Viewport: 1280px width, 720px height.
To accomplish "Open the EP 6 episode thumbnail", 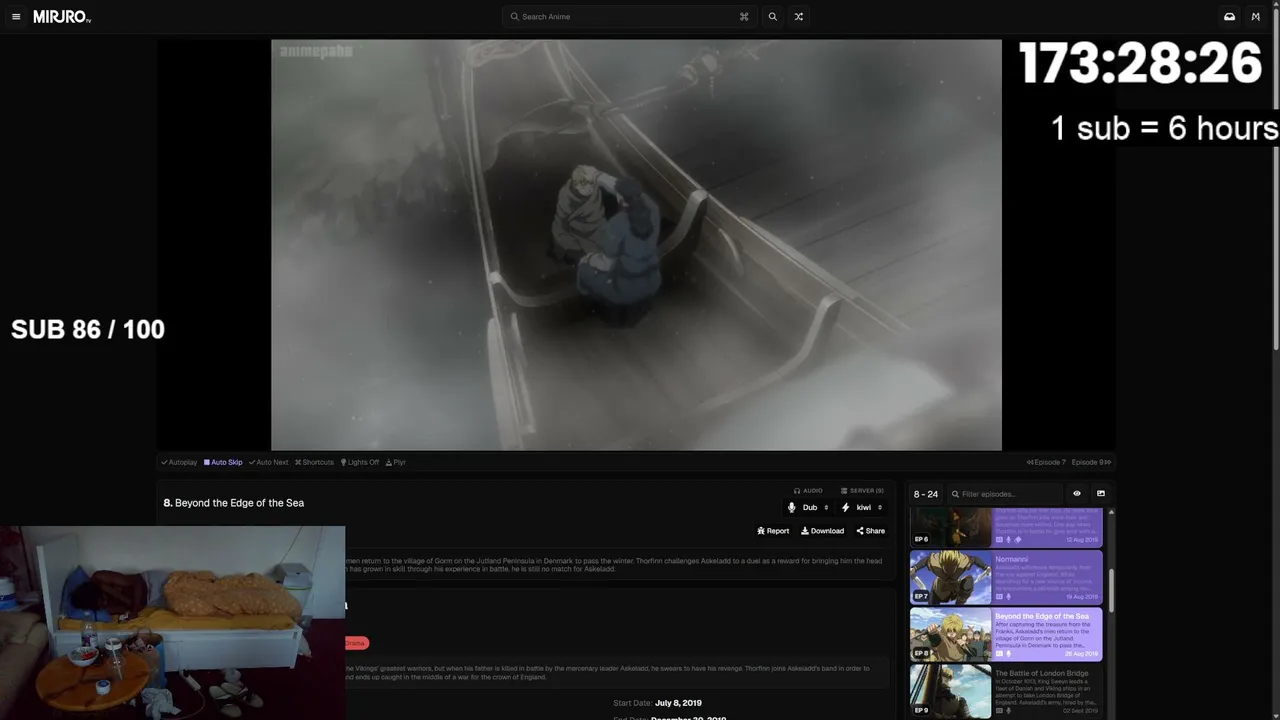I will 950,527.
